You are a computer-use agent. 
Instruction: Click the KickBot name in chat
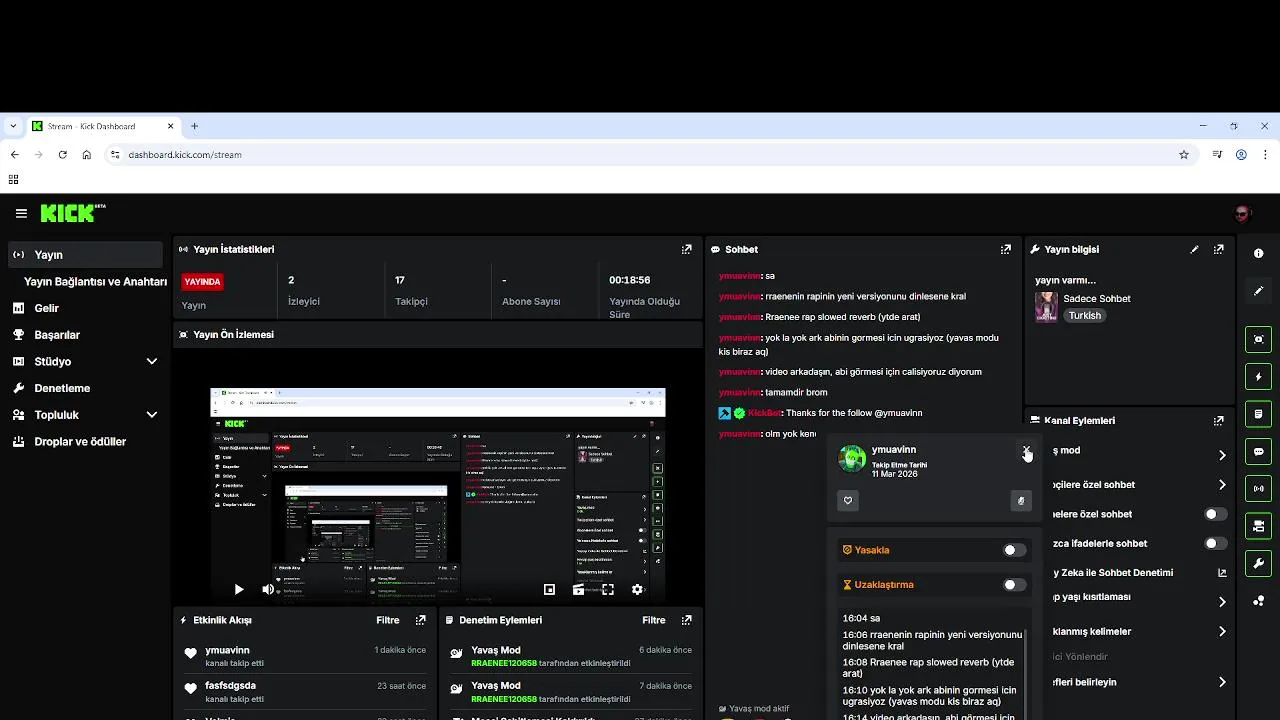[764, 413]
